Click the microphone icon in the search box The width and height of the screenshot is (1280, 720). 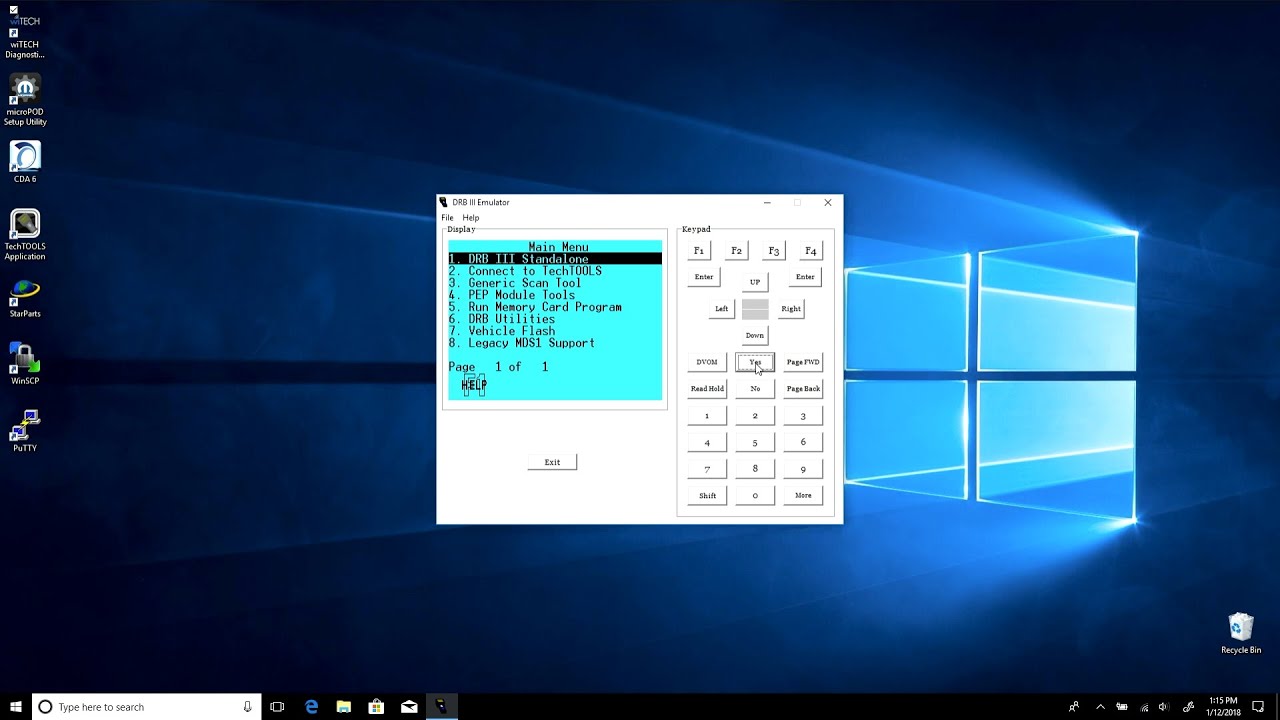[247, 707]
